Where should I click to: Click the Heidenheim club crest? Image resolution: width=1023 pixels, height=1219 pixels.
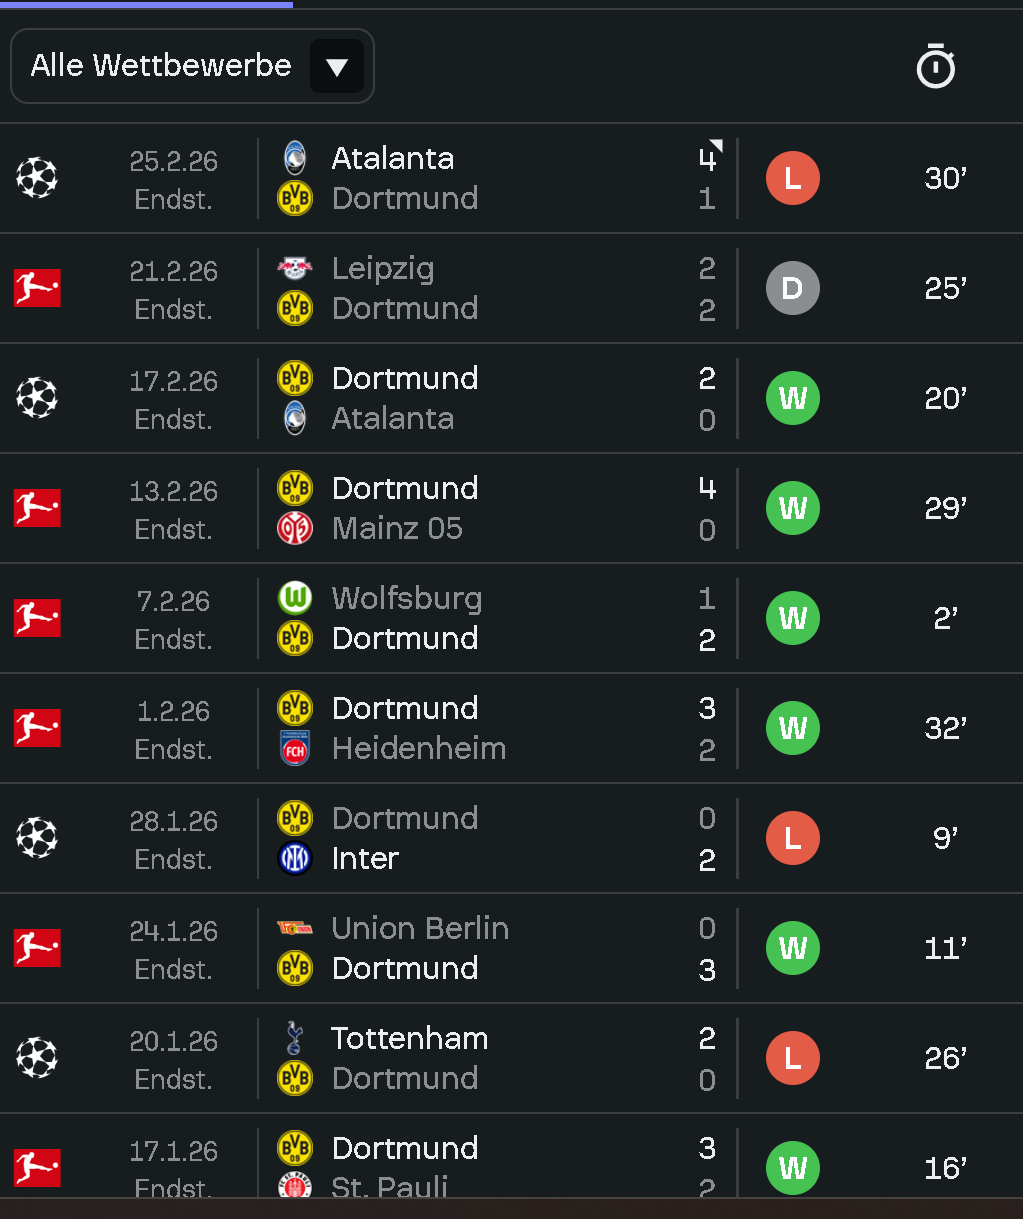coord(295,748)
